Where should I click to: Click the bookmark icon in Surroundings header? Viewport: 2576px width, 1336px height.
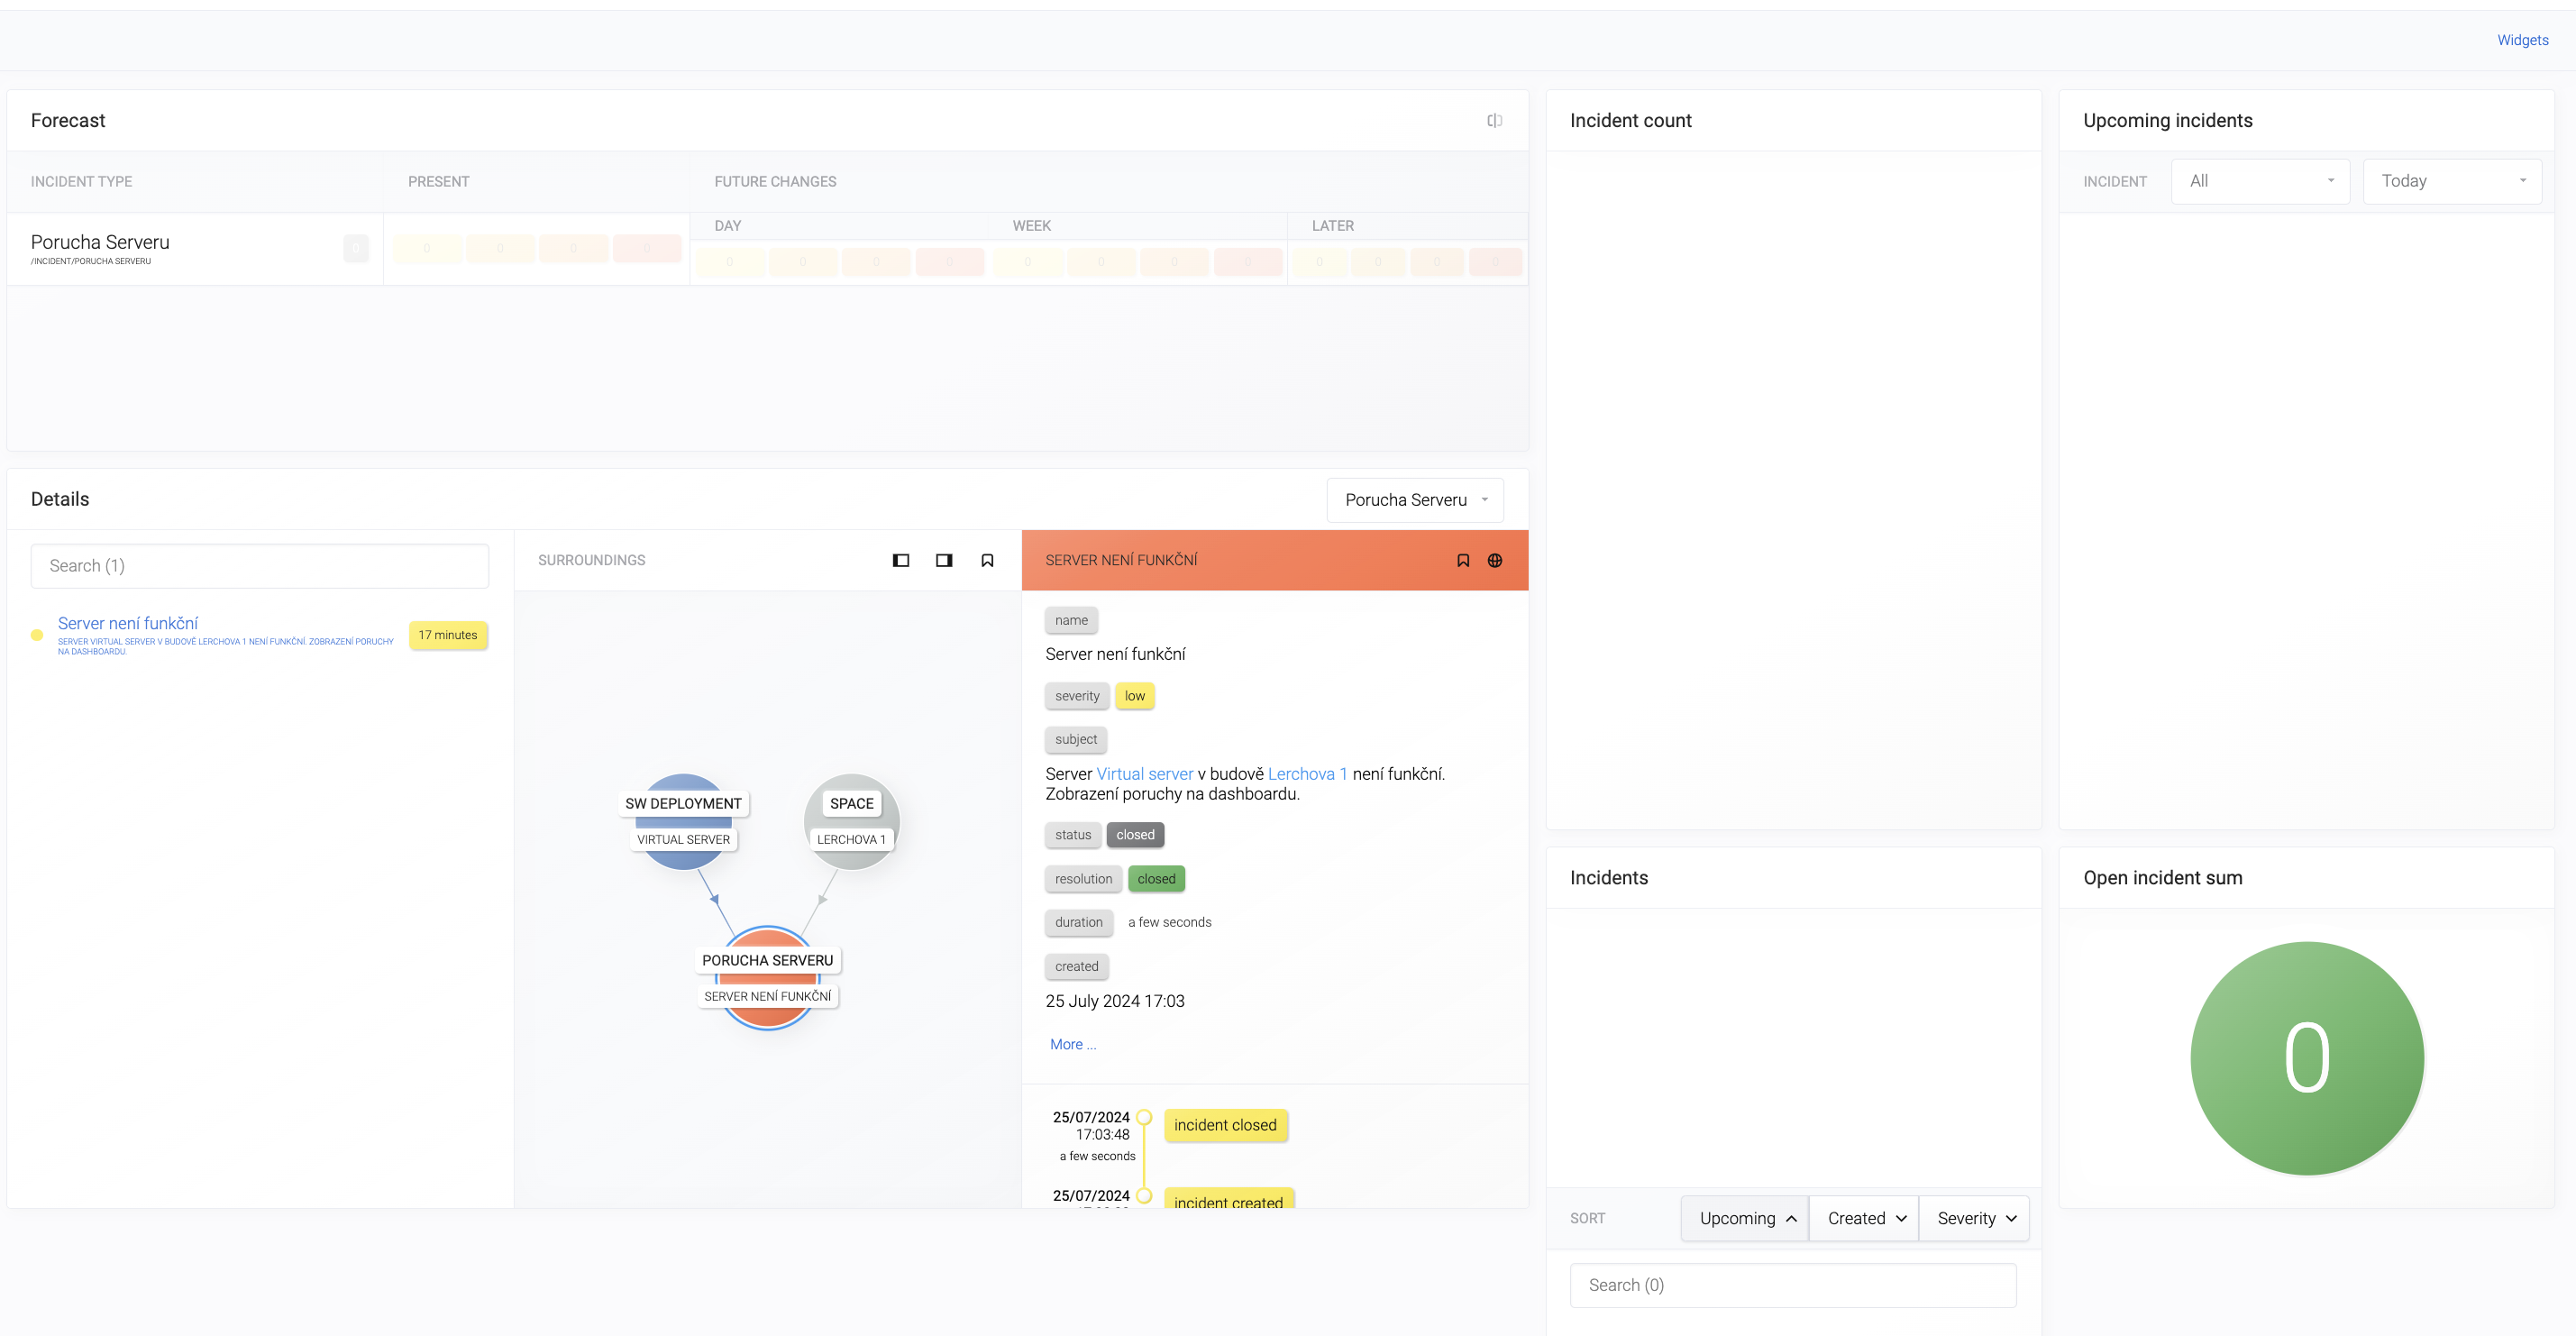986,560
